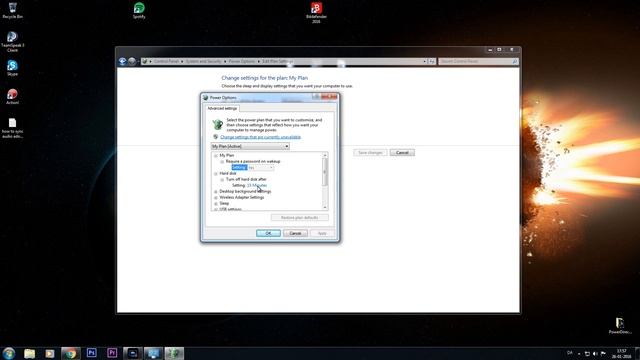Select the Advanced settings tab
The width and height of the screenshot is (640, 360).
[x=222, y=108]
